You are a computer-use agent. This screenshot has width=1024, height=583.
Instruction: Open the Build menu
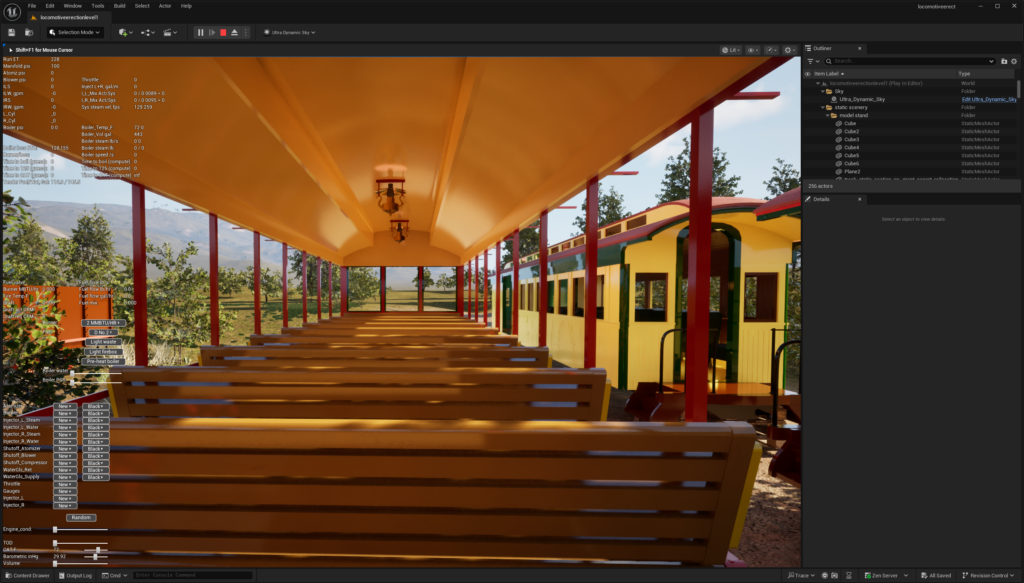tap(119, 6)
